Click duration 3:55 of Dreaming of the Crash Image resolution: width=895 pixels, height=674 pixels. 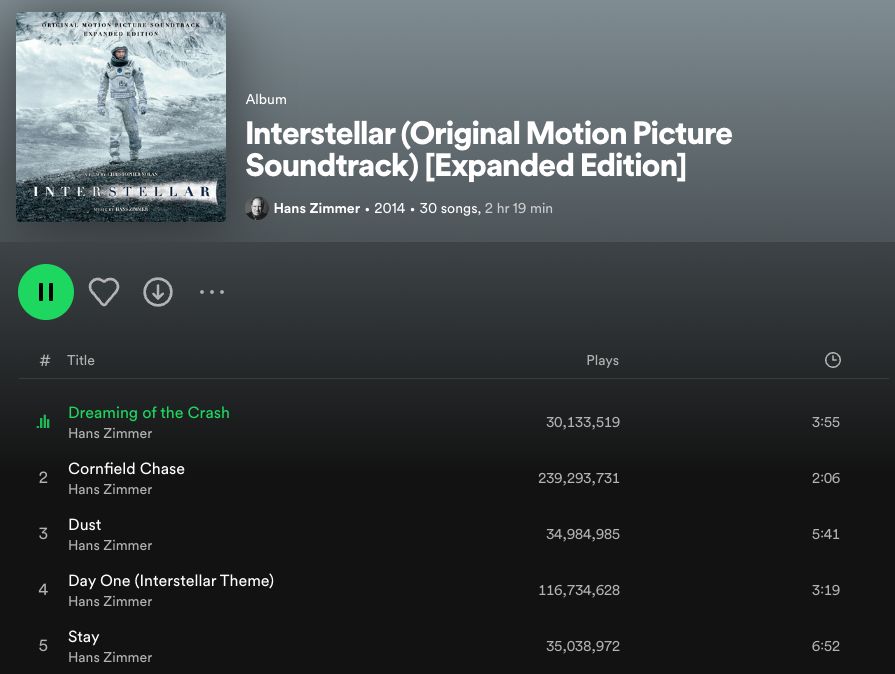pos(825,422)
